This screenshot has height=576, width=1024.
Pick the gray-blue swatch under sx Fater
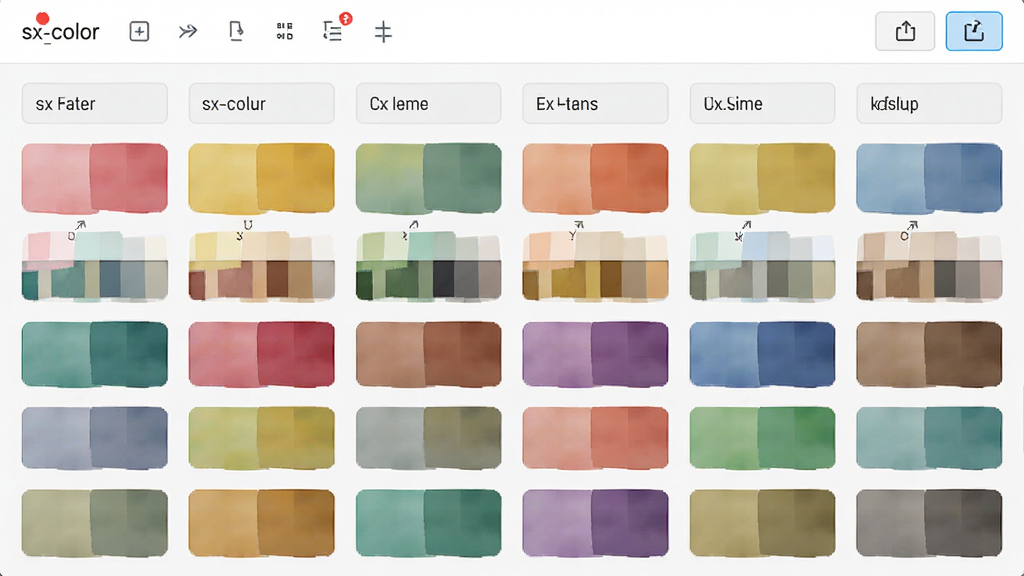95,438
